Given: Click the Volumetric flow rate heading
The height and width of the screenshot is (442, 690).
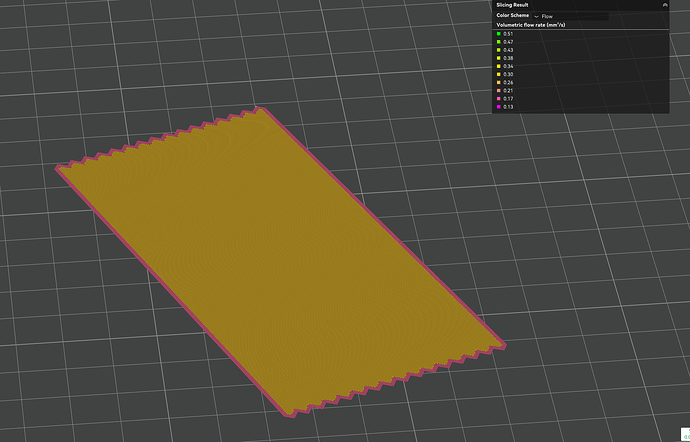Looking at the screenshot, I should pos(531,25).
